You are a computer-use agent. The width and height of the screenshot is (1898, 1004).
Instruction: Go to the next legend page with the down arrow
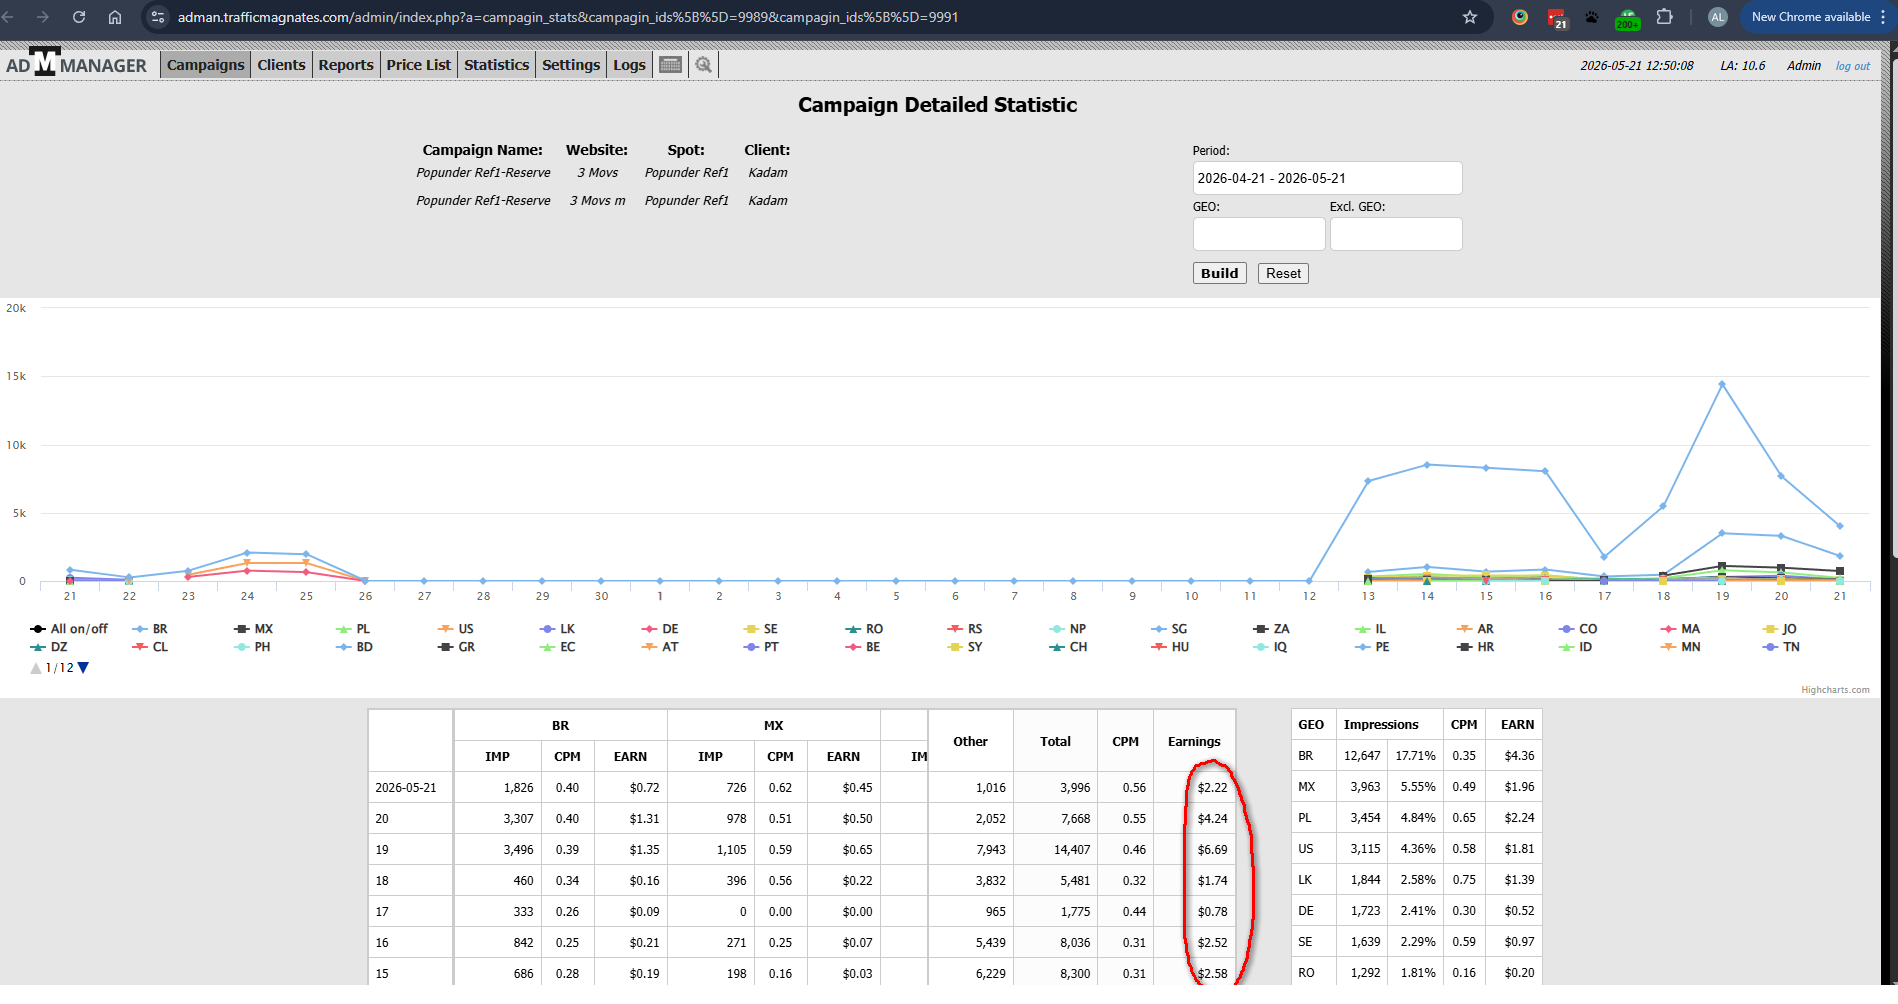[83, 668]
